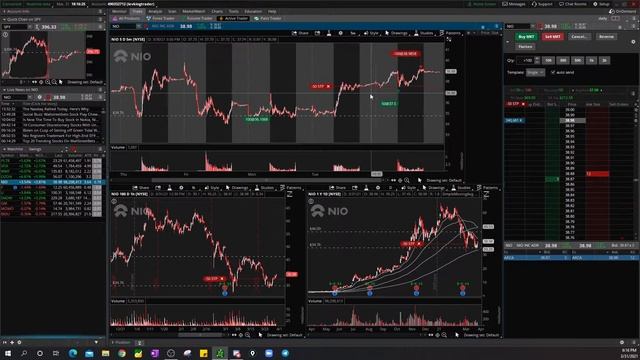640x360 pixels.
Task: Open the Template dropdown in Active Trader
Action: 535,72
